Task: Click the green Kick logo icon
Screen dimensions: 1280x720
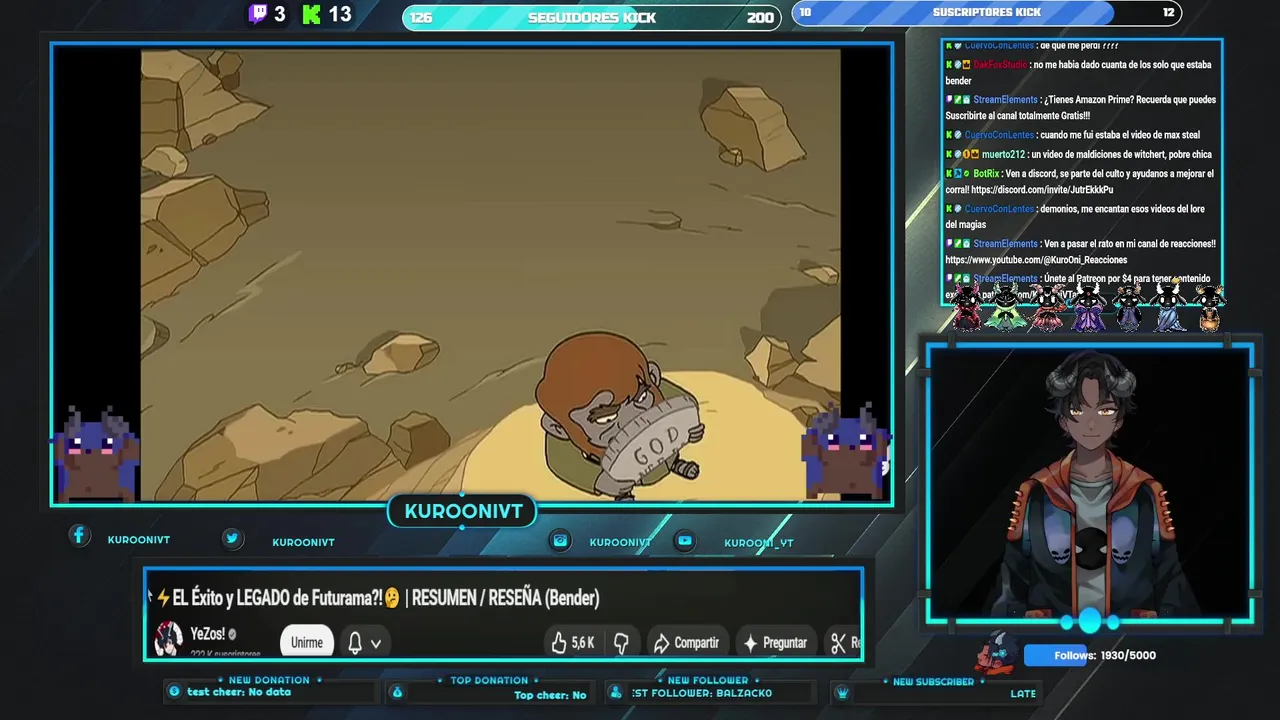Action: [x=312, y=14]
